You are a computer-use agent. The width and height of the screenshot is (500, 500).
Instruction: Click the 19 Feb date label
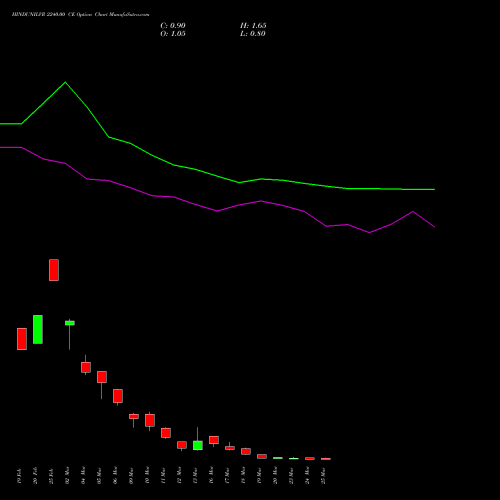(x=19, y=476)
